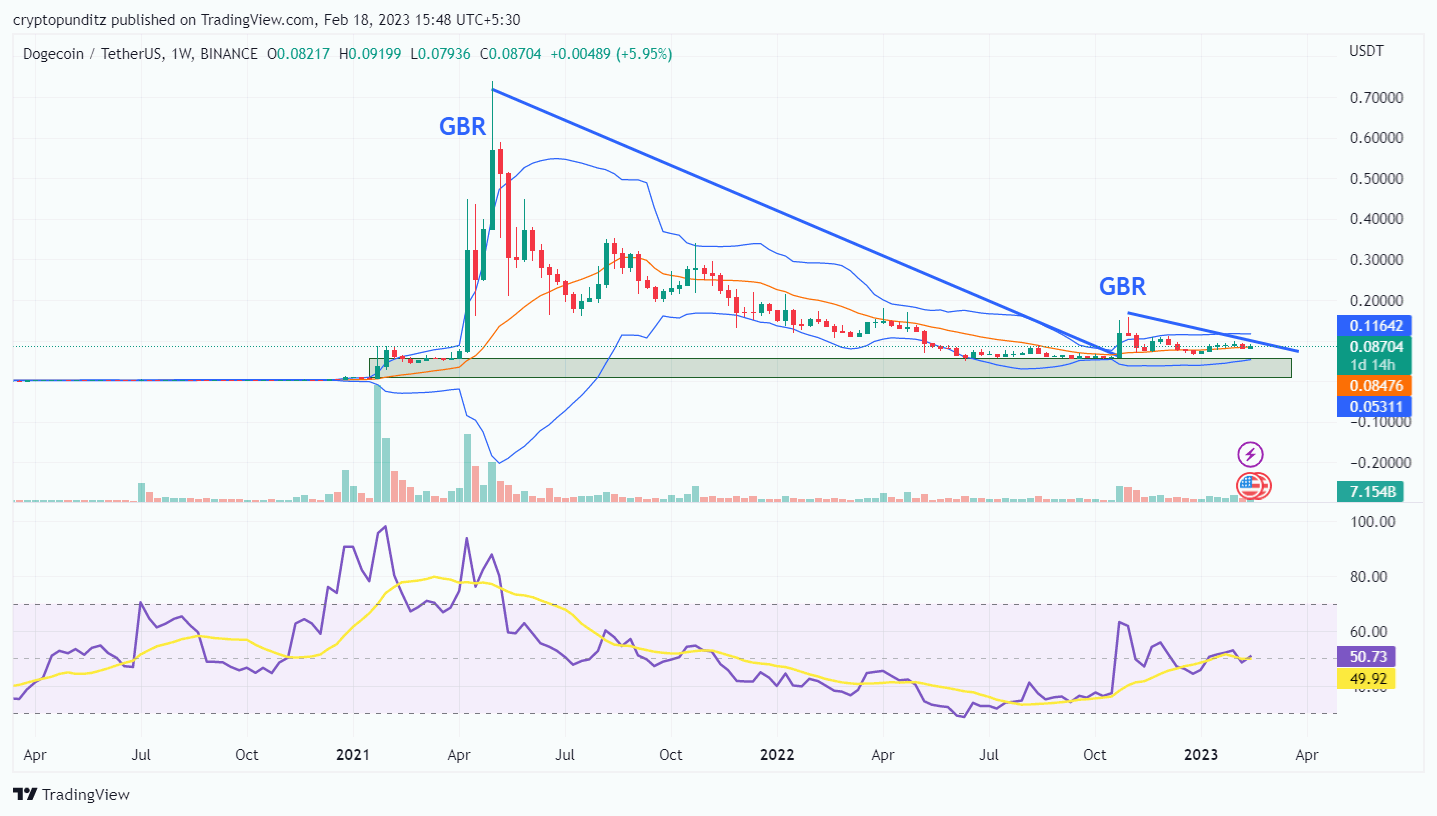Image resolution: width=1437 pixels, height=816 pixels.
Task: Click the 0.50000 price axis label
Action: 1375,179
